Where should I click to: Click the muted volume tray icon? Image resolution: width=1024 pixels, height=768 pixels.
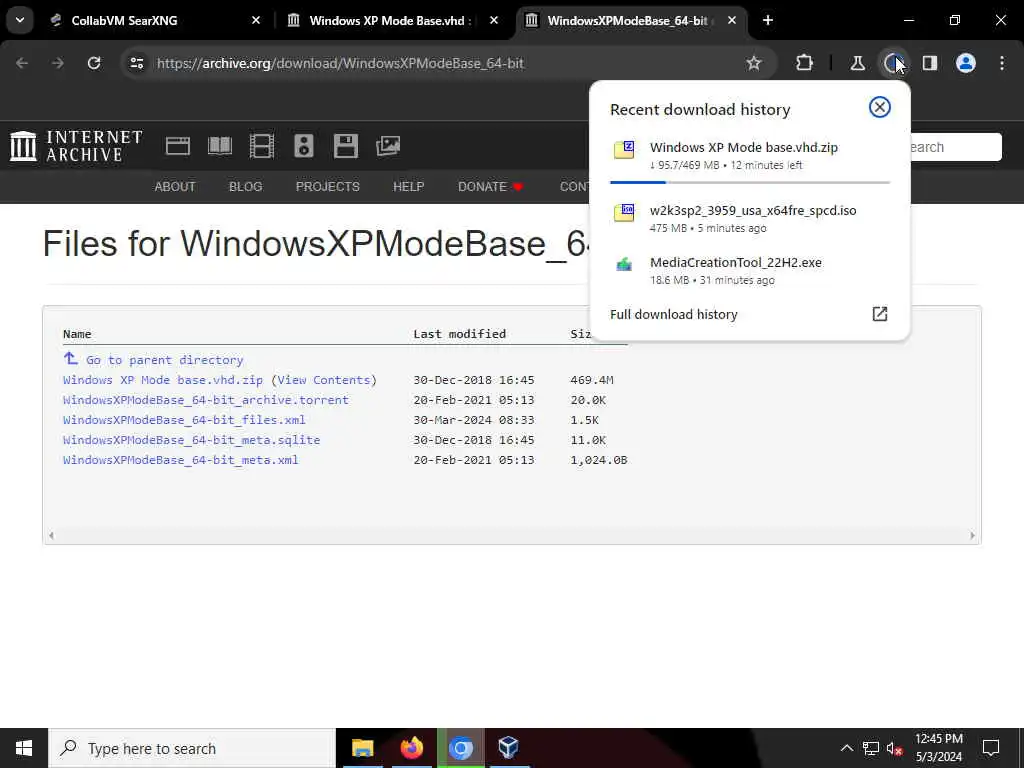click(x=894, y=748)
